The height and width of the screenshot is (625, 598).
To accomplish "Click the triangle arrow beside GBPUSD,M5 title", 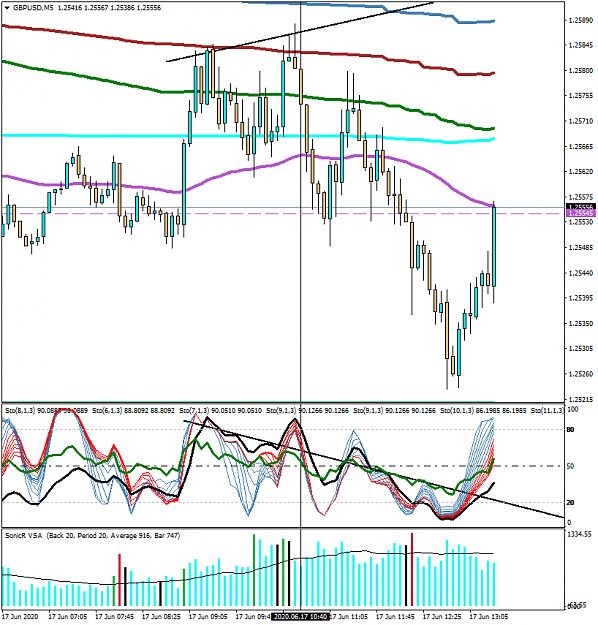I will click(x=7, y=8).
